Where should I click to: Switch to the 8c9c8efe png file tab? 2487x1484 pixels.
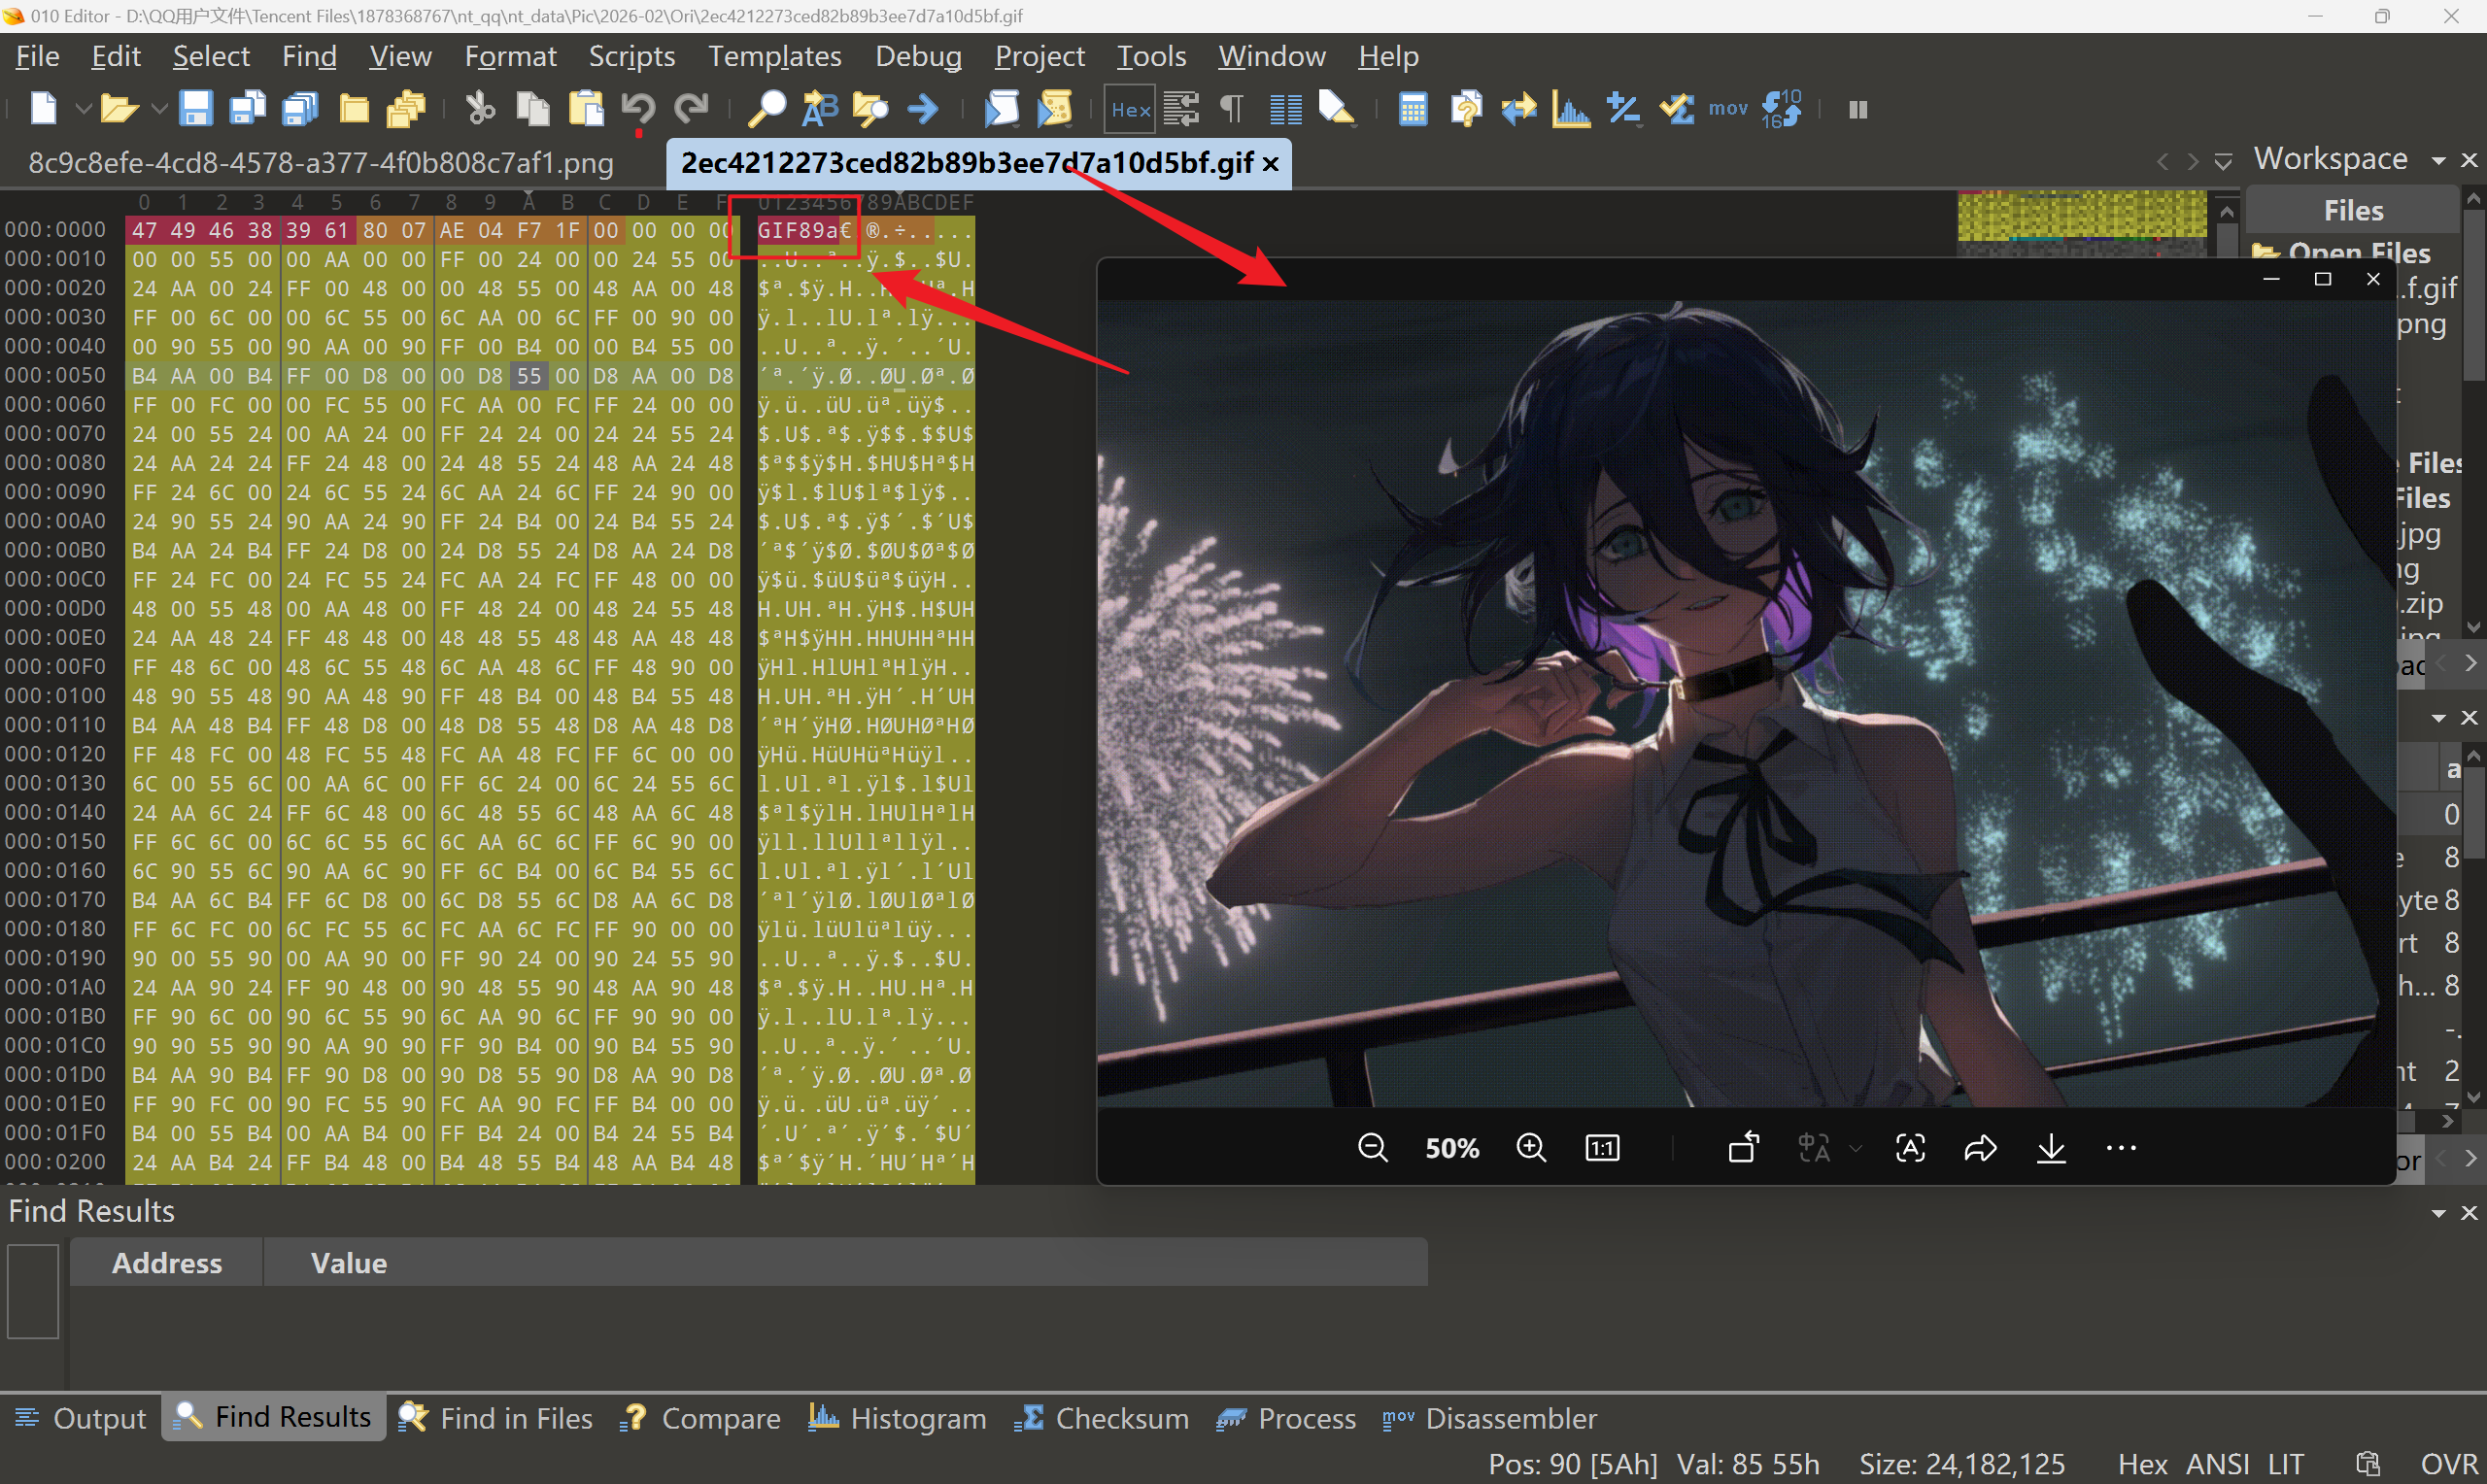pyautogui.click(x=321, y=163)
